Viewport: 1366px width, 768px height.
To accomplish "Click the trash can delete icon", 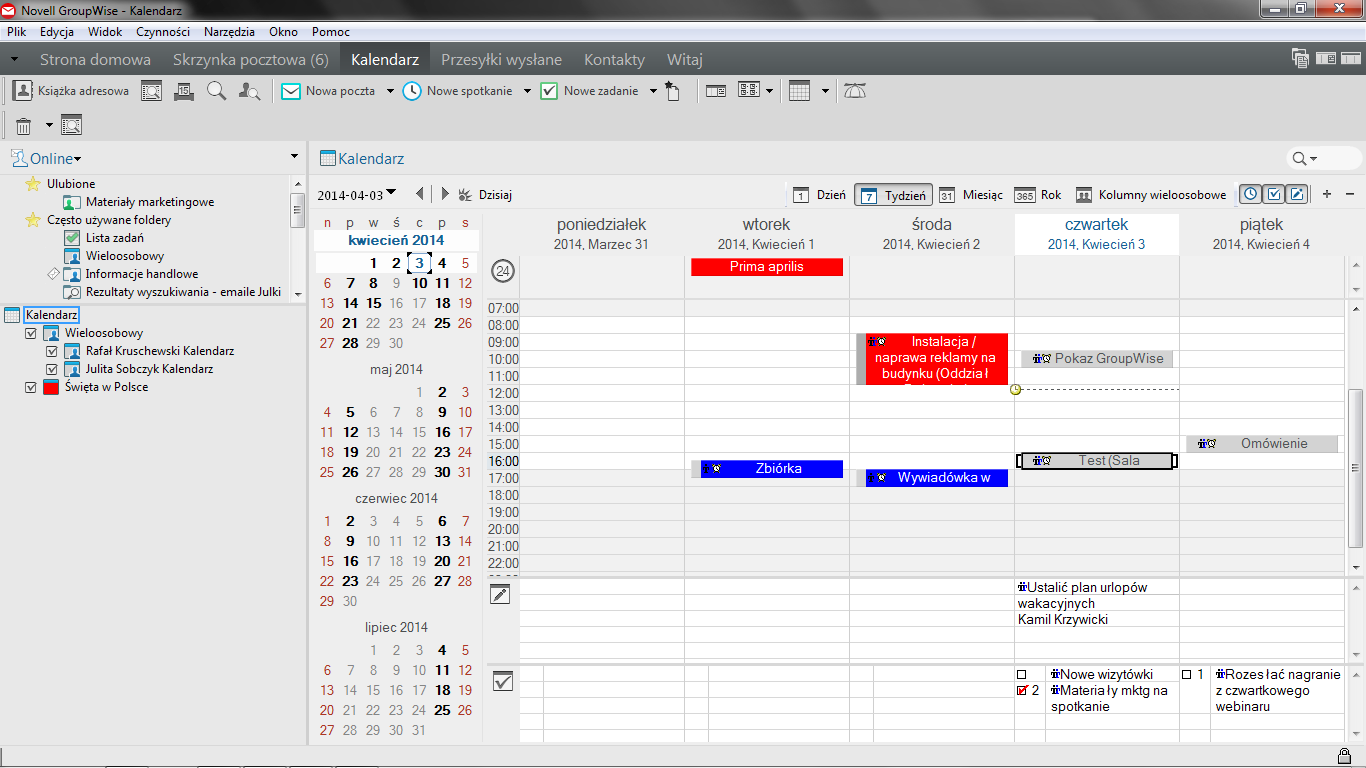I will [23, 125].
